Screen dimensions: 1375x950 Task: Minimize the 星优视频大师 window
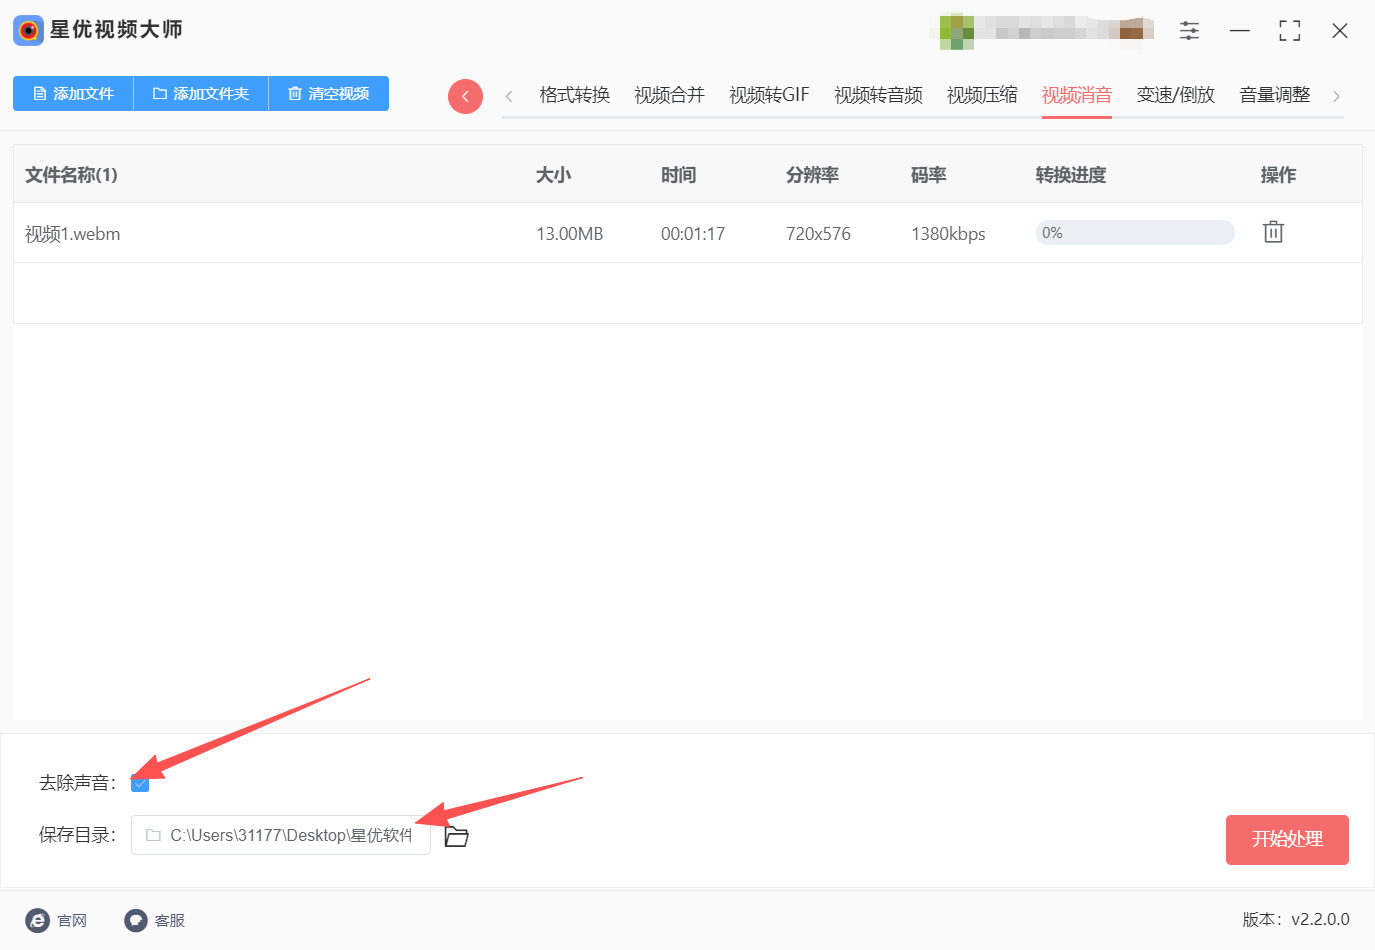pyautogui.click(x=1240, y=31)
